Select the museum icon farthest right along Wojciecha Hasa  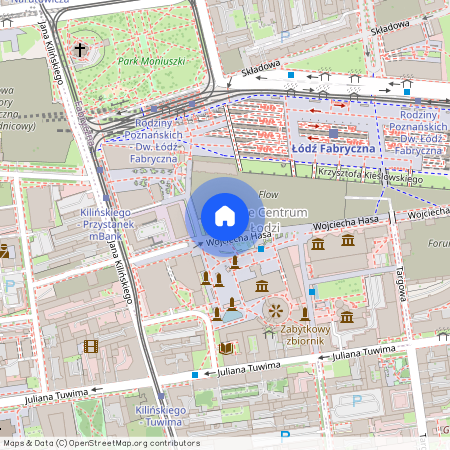[348, 240]
